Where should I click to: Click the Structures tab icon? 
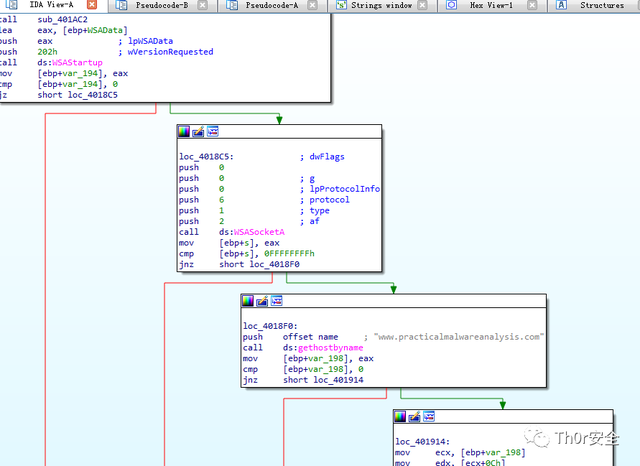point(561,5)
